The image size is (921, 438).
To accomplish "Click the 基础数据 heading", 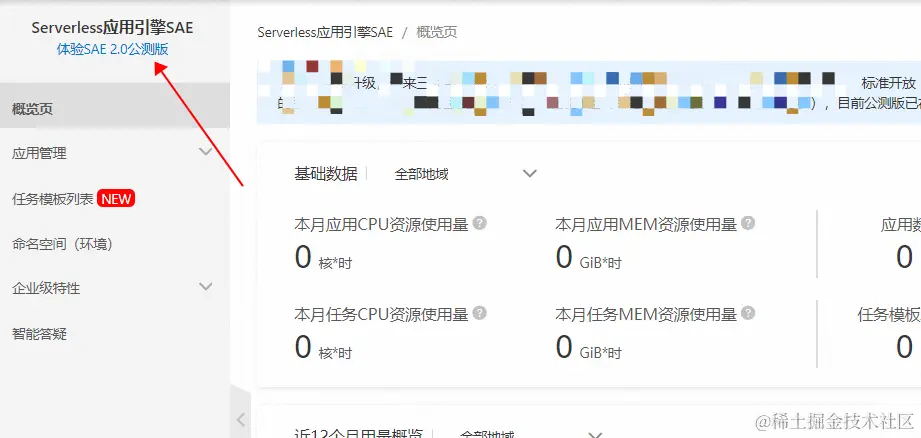I will [x=326, y=174].
